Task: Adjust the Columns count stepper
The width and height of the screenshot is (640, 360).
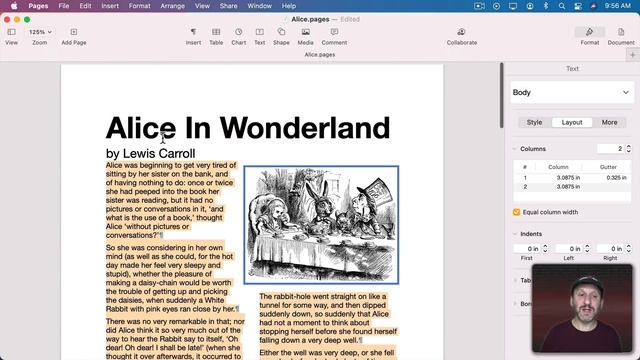Action: tap(629, 149)
